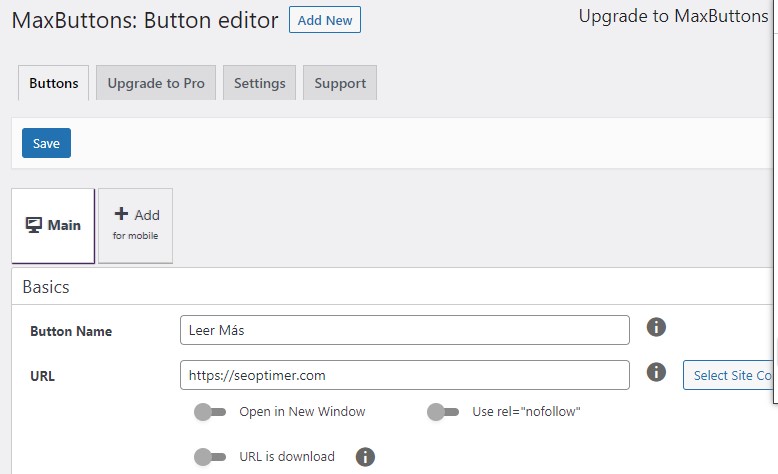
Task: Enable the Open in New Window toggle
Action: tap(210, 412)
